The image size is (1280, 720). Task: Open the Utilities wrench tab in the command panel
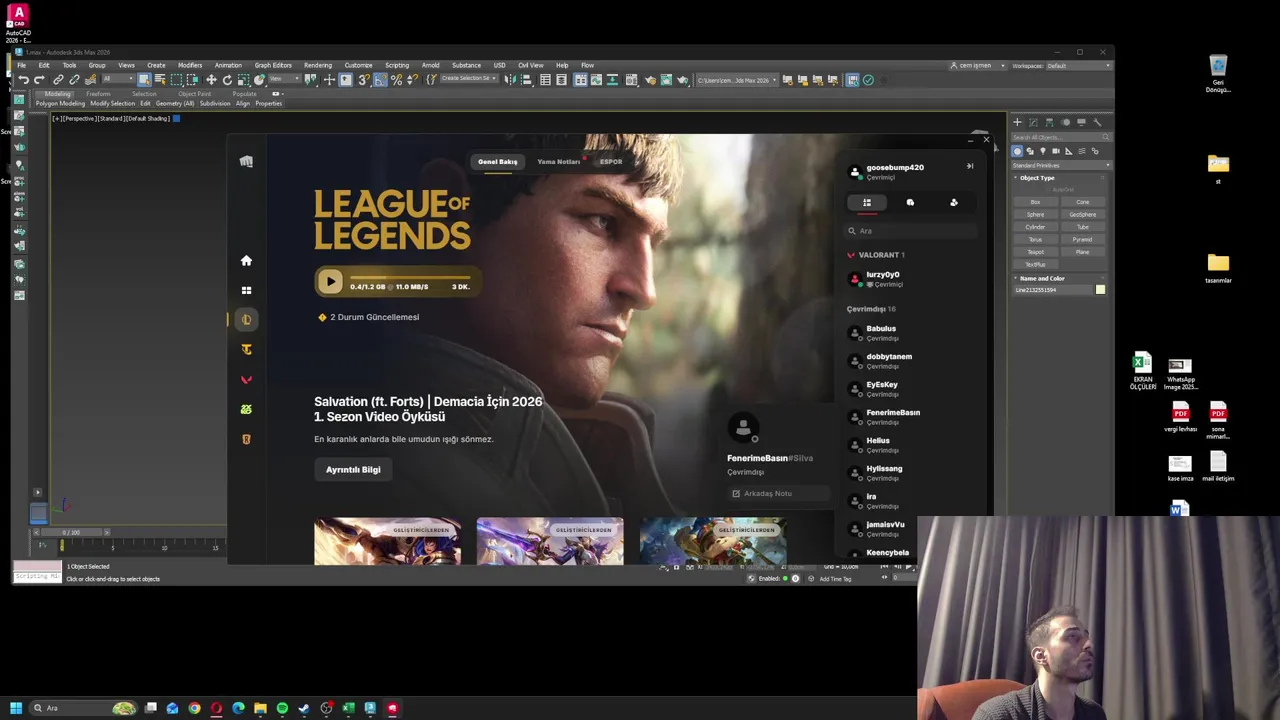(1097, 122)
